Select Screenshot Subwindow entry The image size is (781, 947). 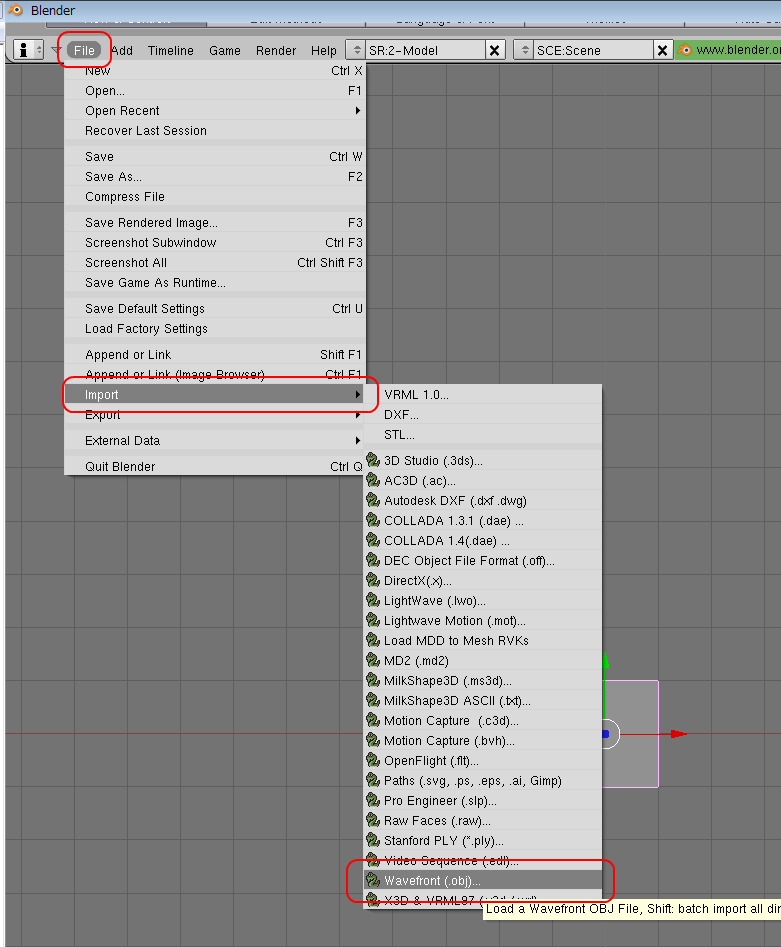(x=215, y=242)
